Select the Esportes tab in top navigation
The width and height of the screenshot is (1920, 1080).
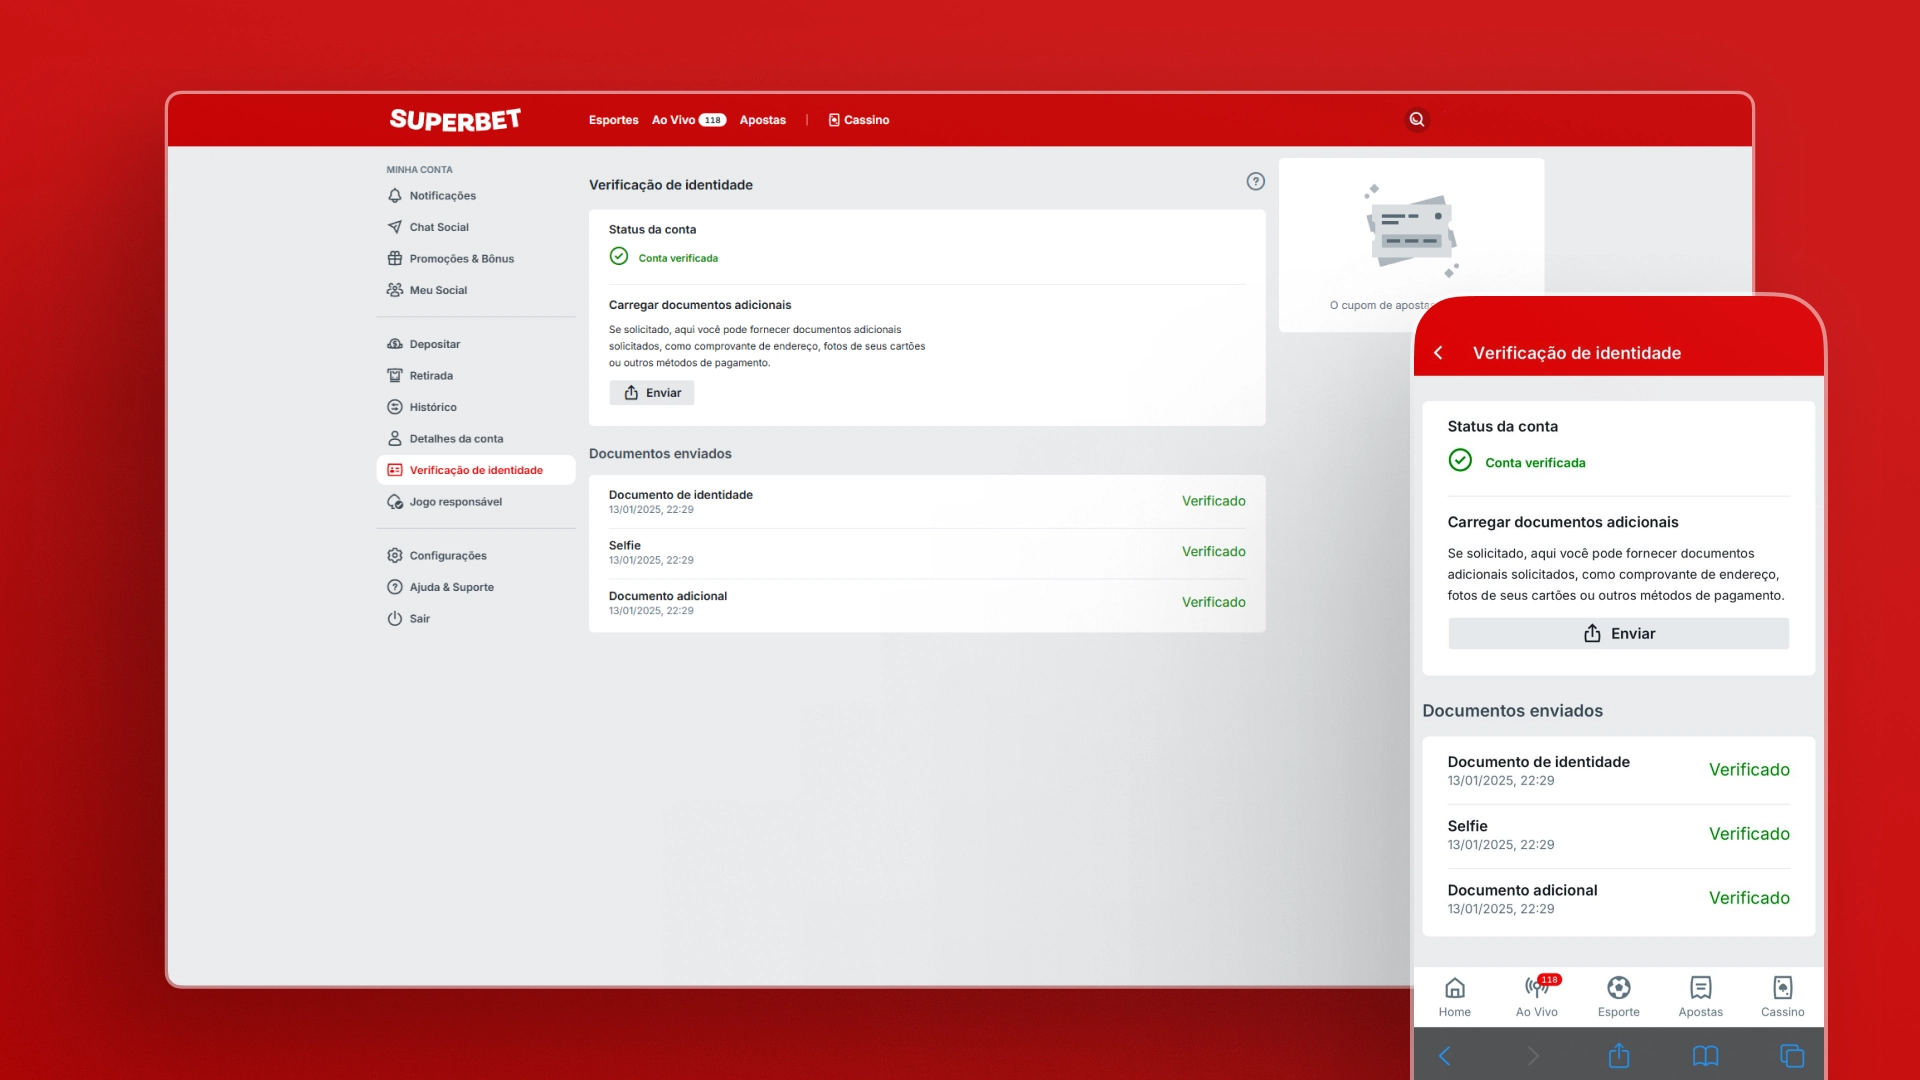pyautogui.click(x=613, y=120)
